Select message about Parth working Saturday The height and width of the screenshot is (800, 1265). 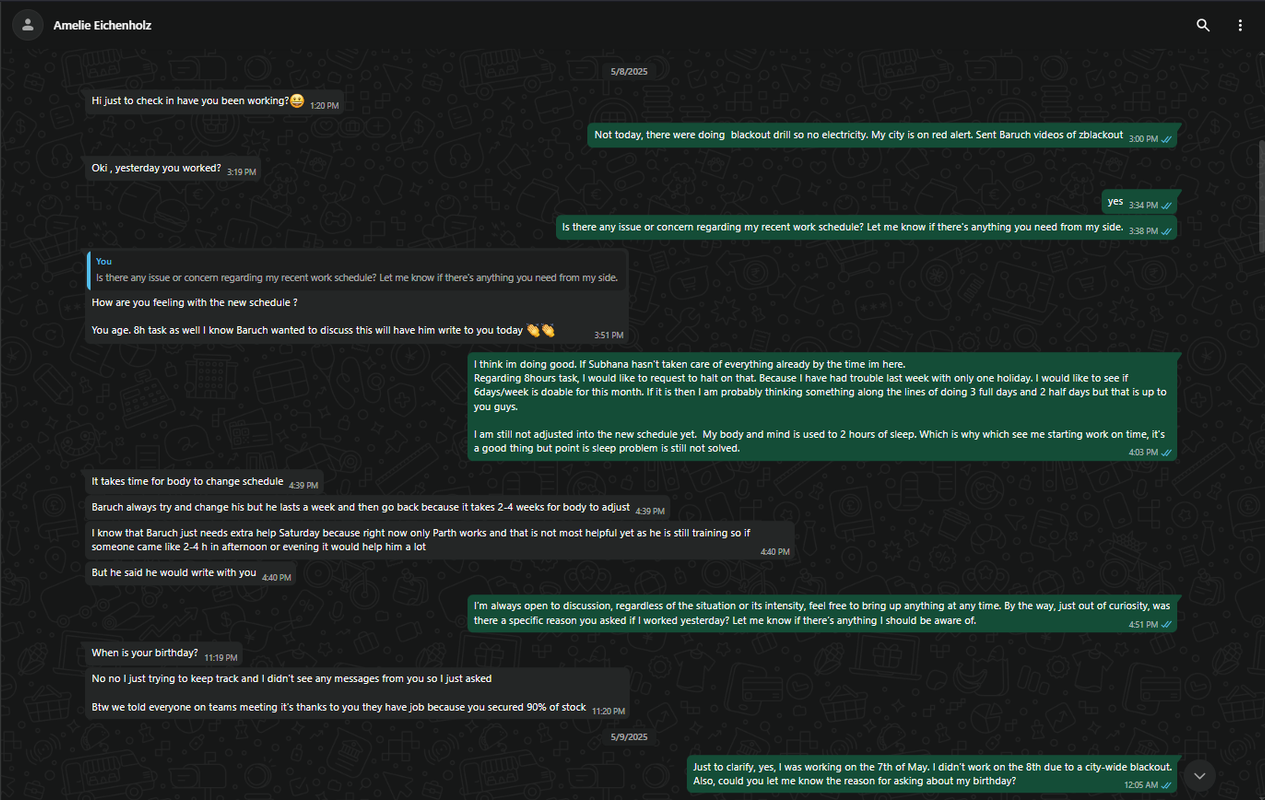[x=440, y=540]
